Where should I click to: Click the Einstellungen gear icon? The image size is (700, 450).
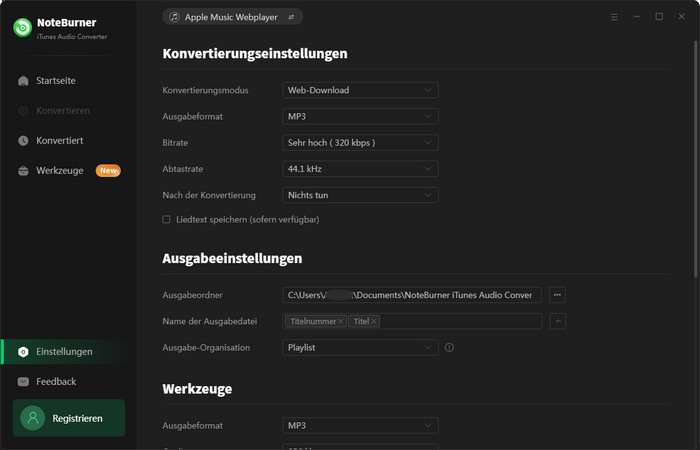[x=23, y=352]
